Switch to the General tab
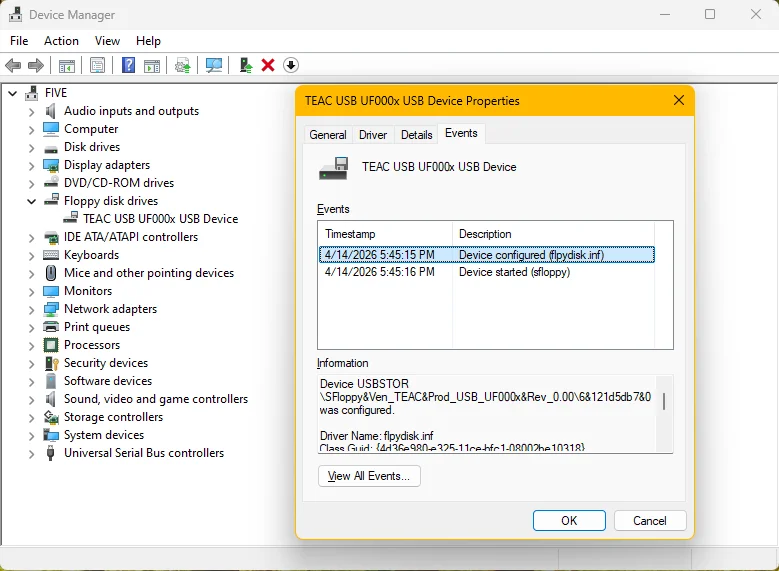This screenshot has height=571, width=779. pos(328,135)
